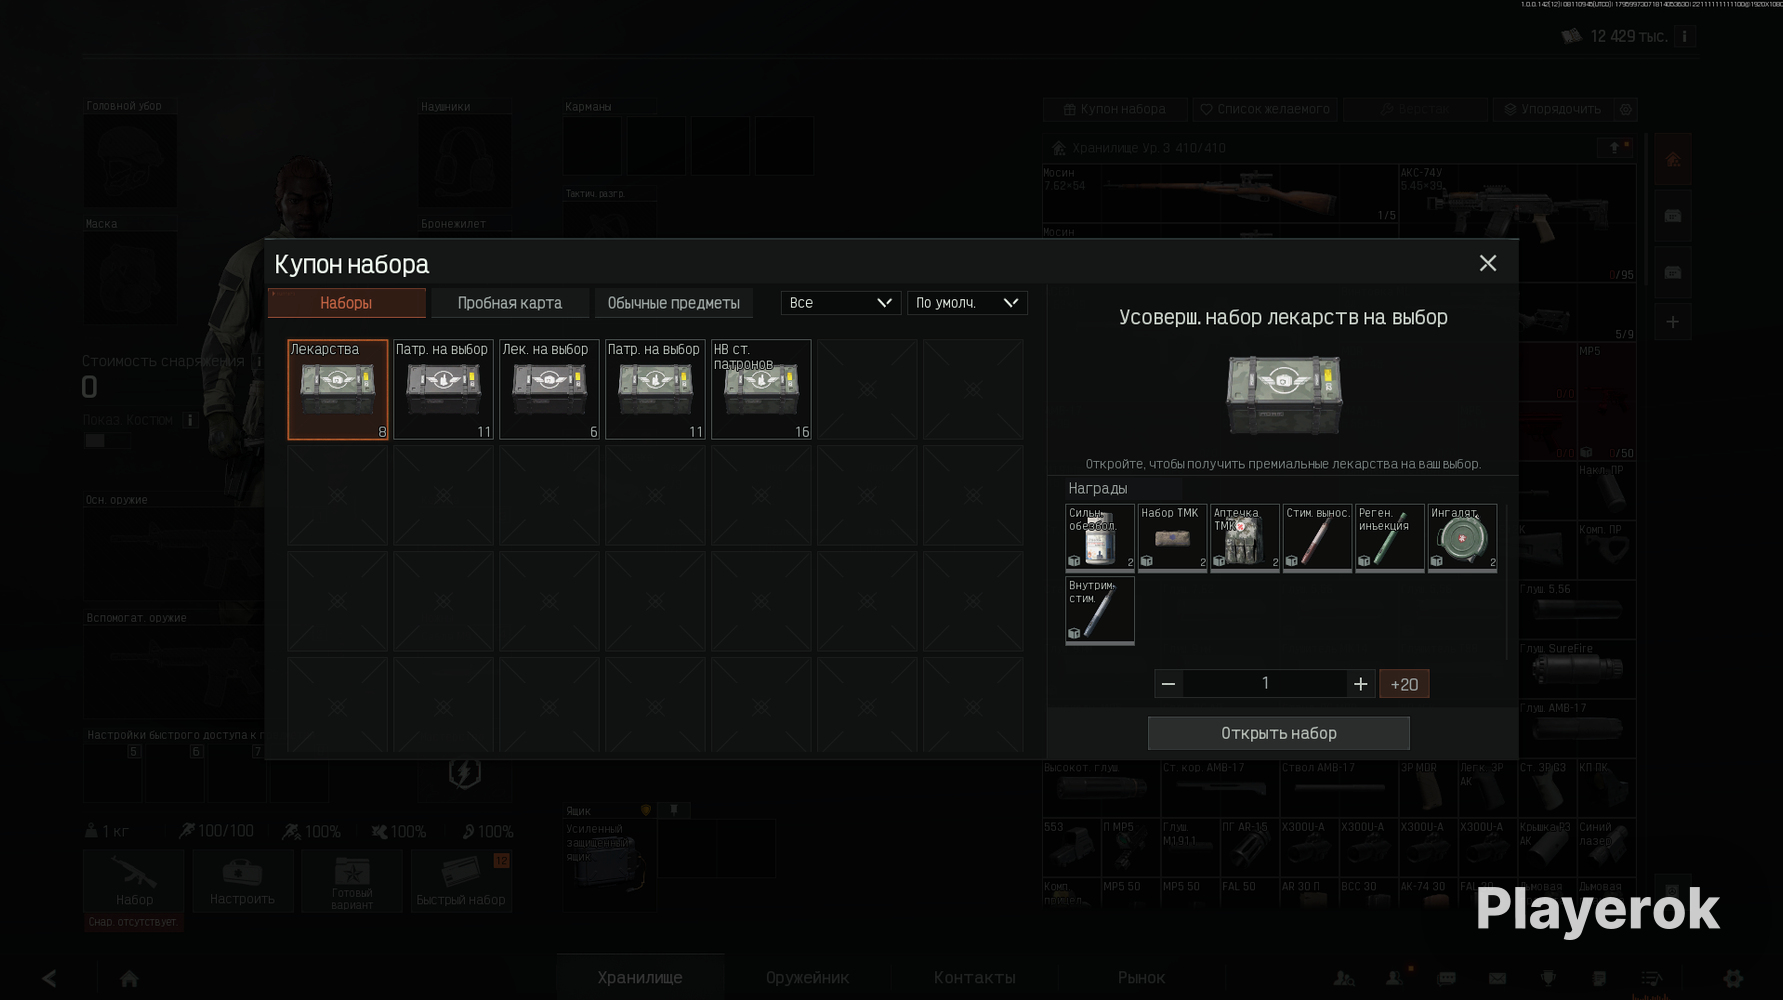Open the Список желаемого wishlist
Image resolution: width=1783 pixels, height=1000 pixels.
pos(1265,109)
